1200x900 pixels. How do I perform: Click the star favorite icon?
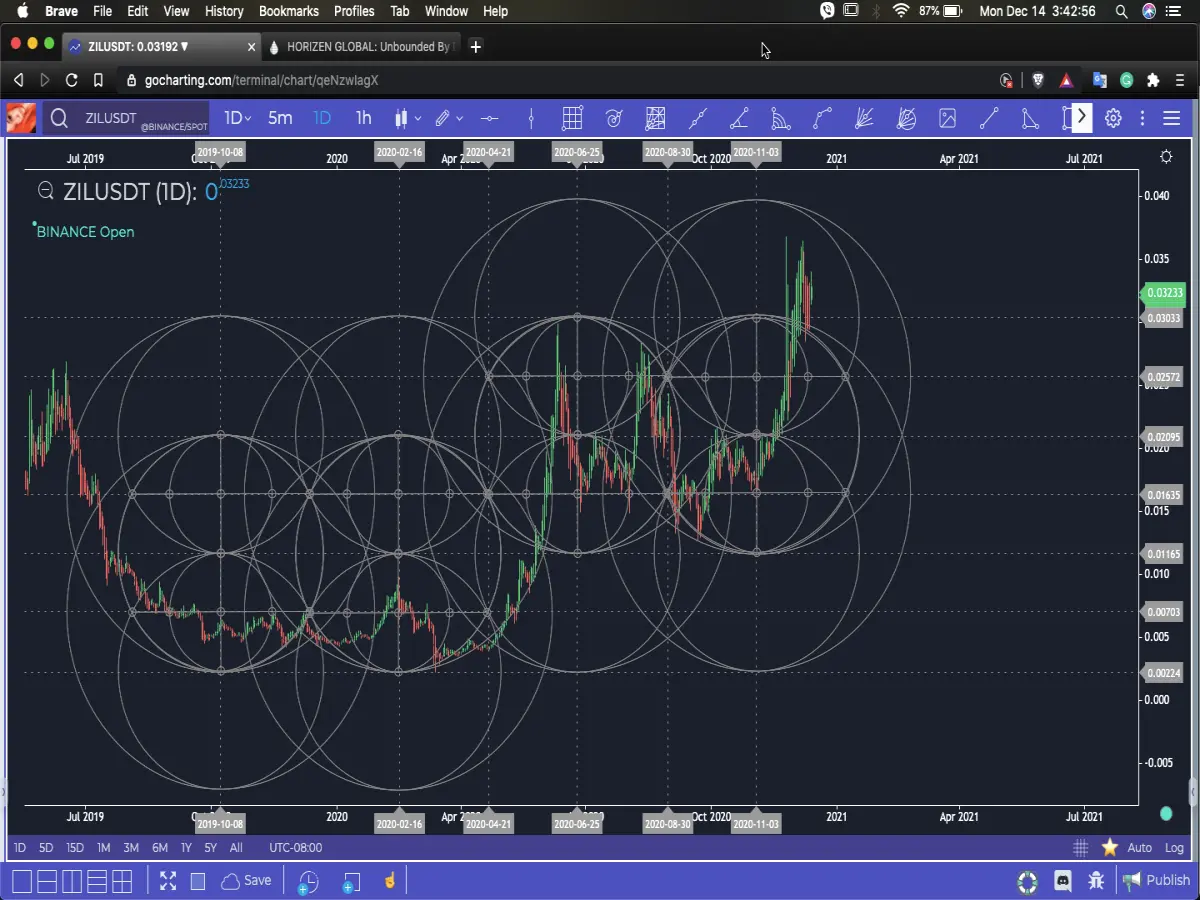pyautogui.click(x=1110, y=847)
